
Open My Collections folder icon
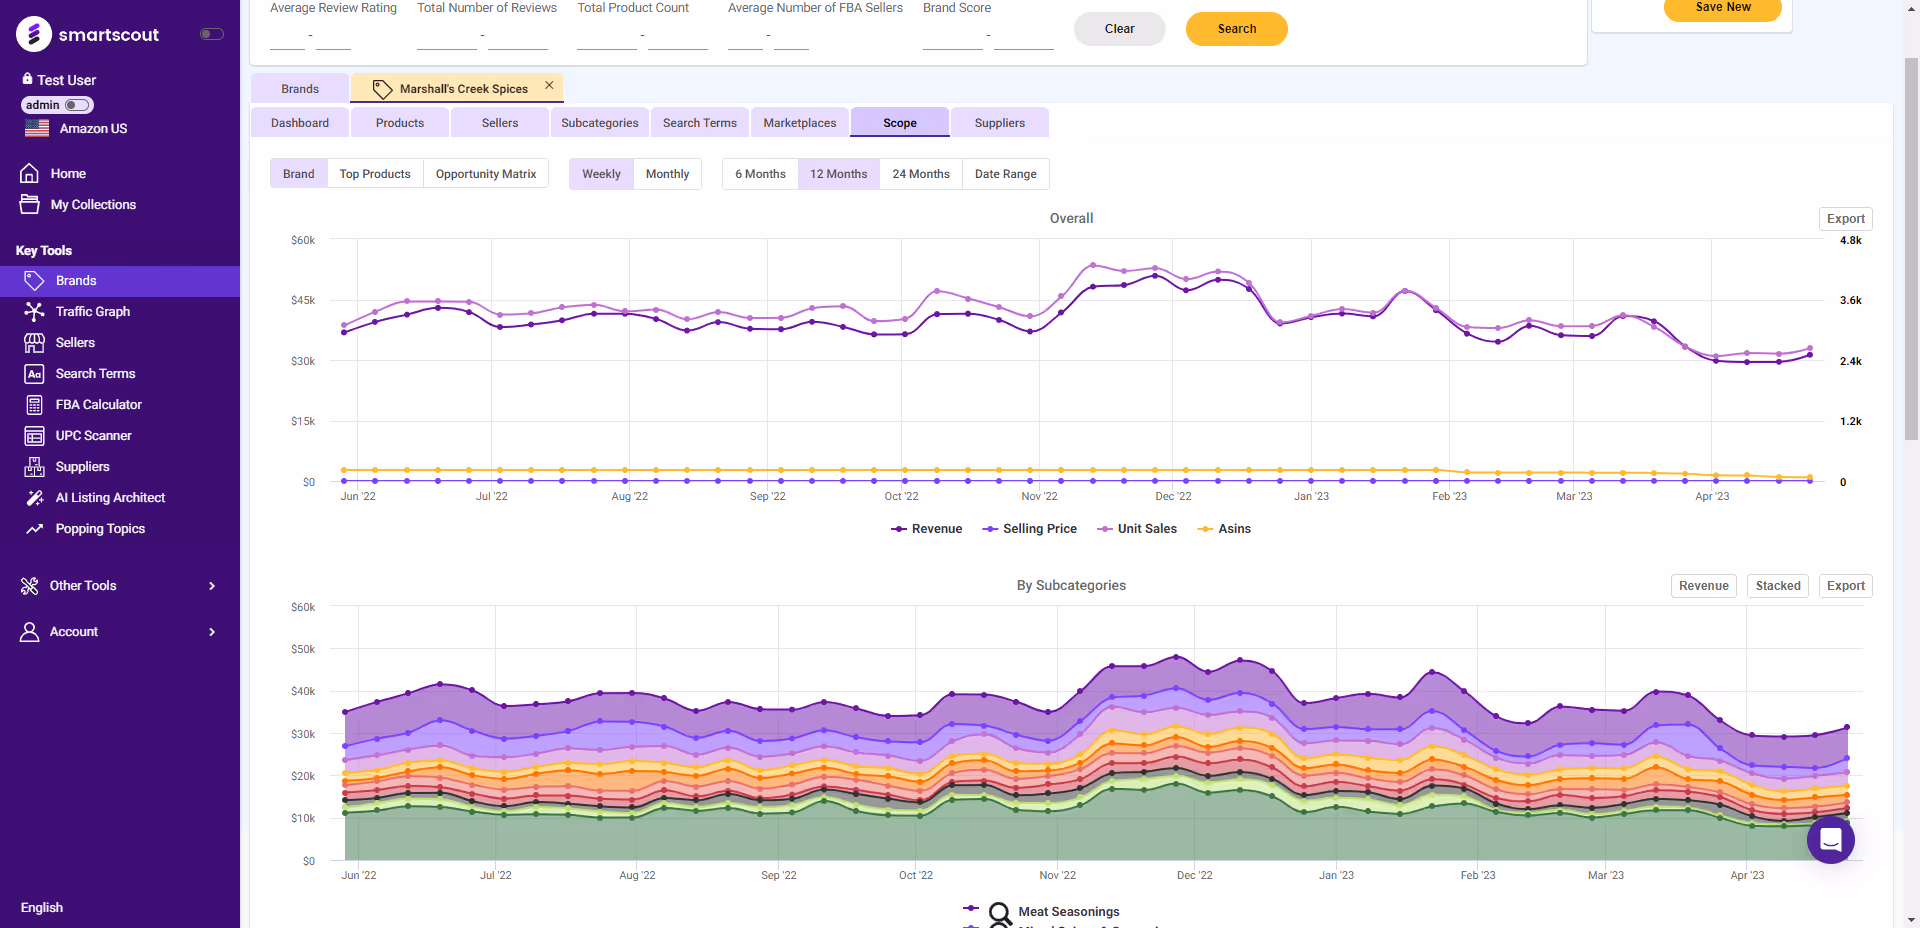click(x=30, y=204)
